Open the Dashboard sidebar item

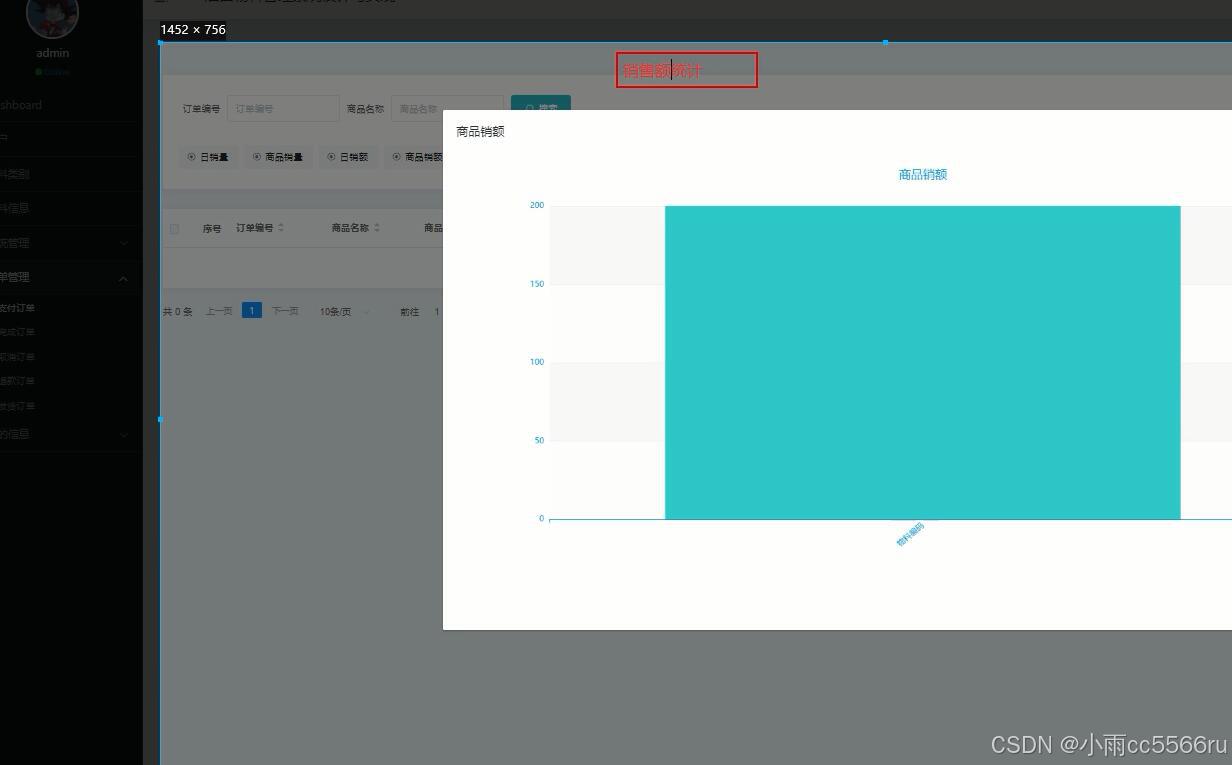[21, 105]
